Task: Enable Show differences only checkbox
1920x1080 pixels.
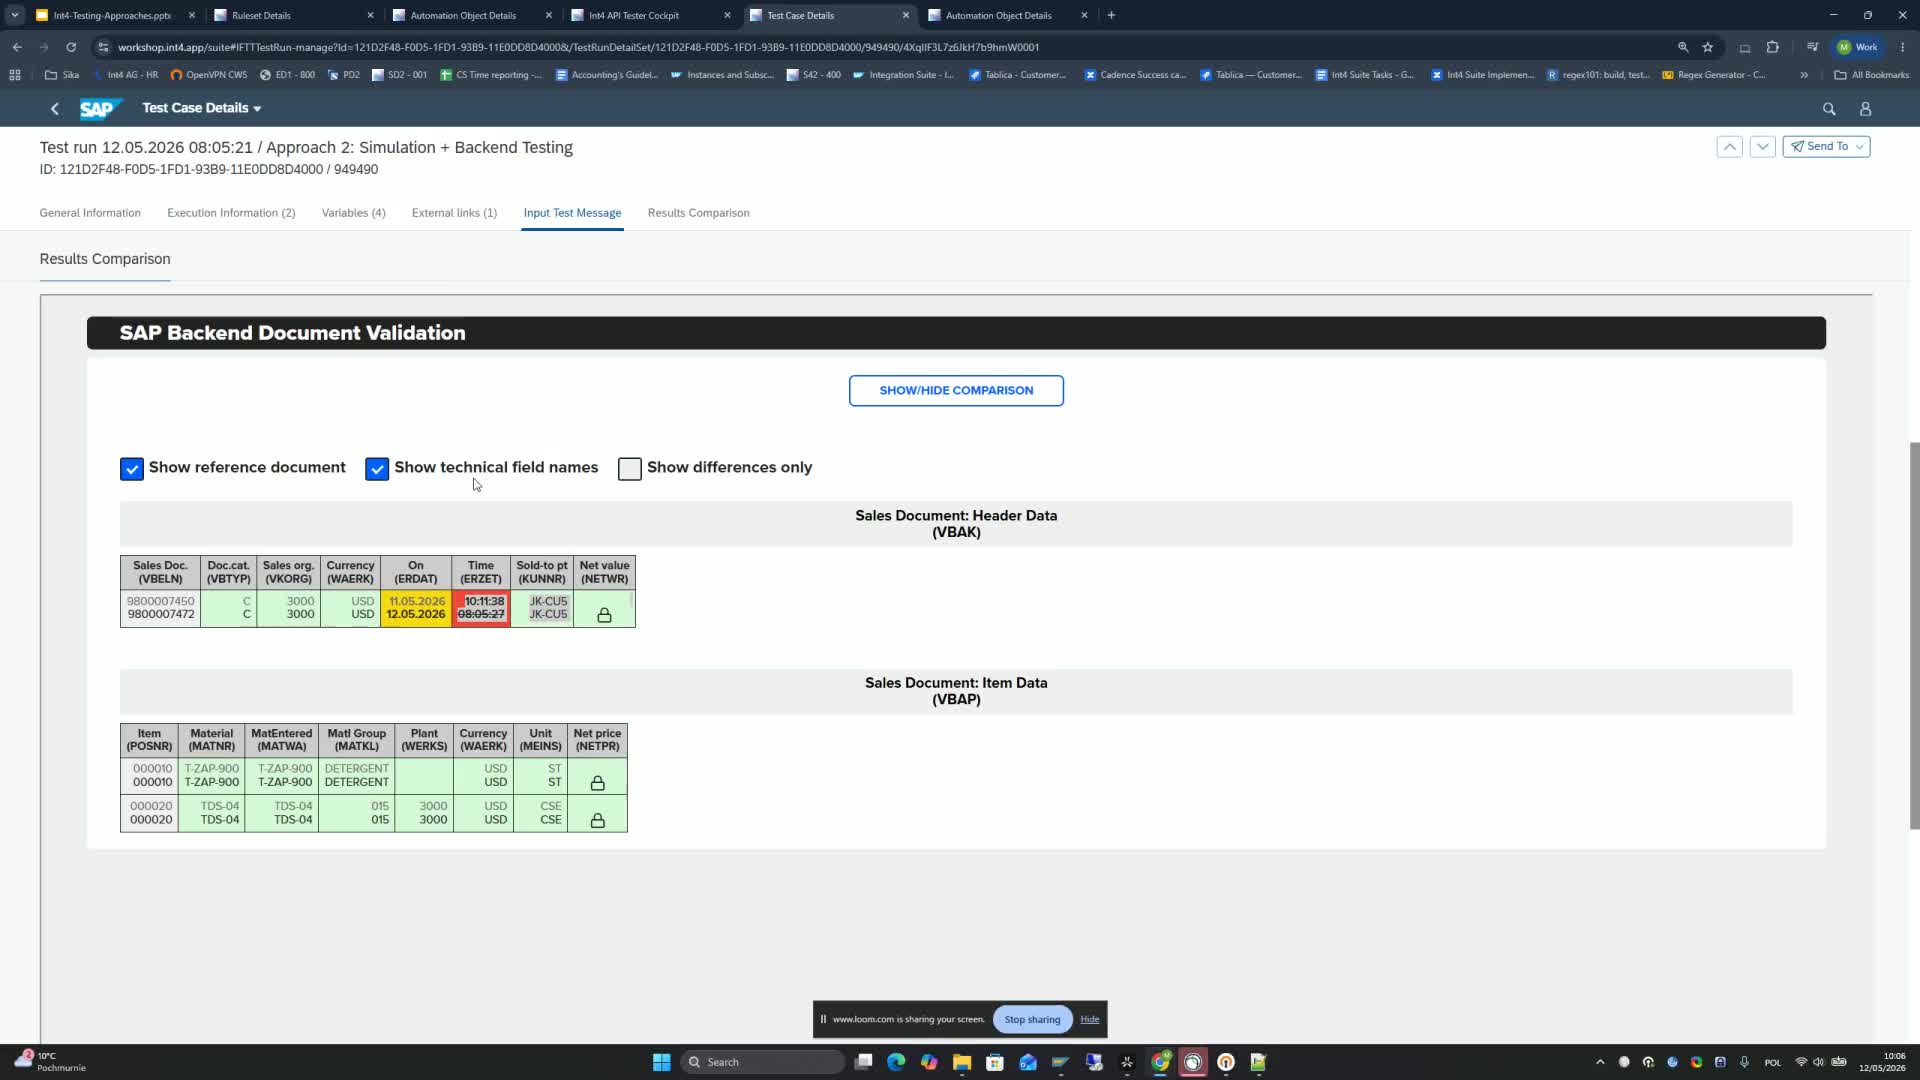Action: pyautogui.click(x=629, y=469)
